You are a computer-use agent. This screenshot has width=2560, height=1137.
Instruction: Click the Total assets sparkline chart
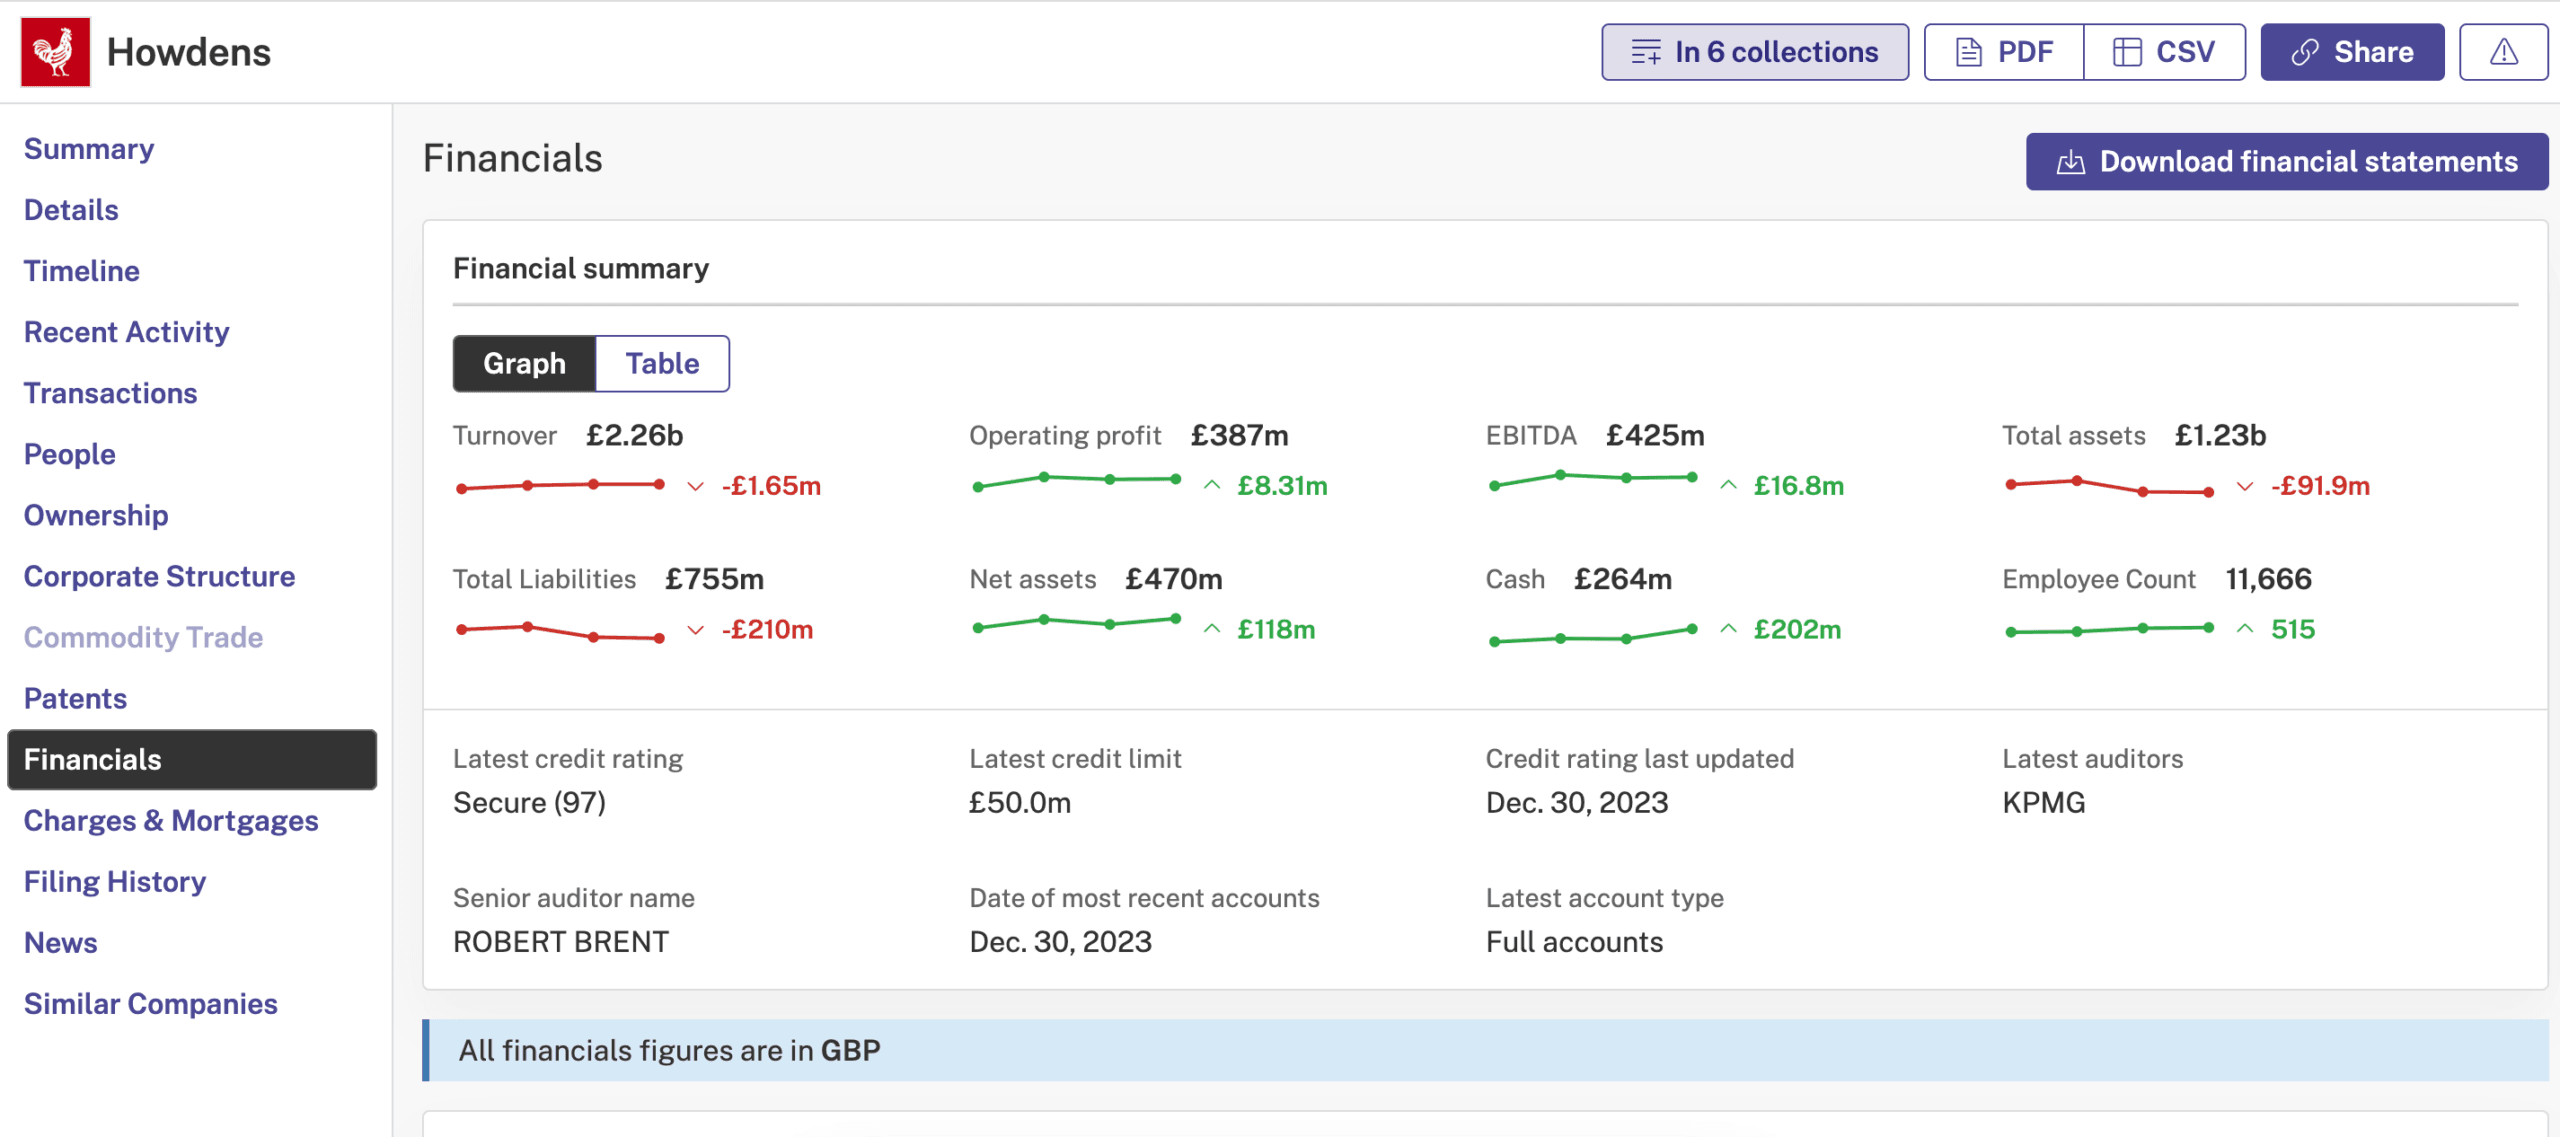tap(2110, 486)
